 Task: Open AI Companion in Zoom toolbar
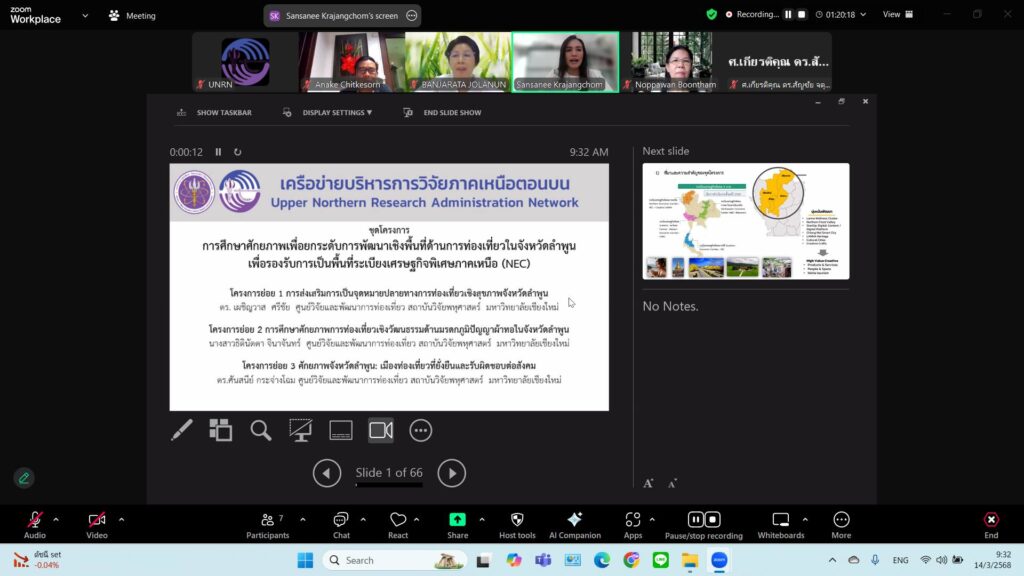[x=574, y=524]
